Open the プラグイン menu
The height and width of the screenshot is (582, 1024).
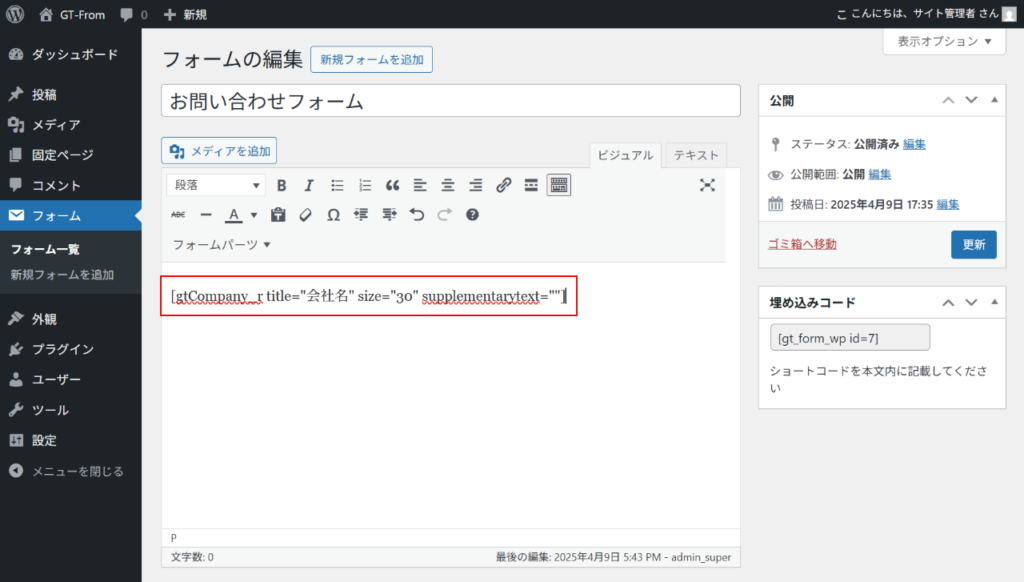71,349
